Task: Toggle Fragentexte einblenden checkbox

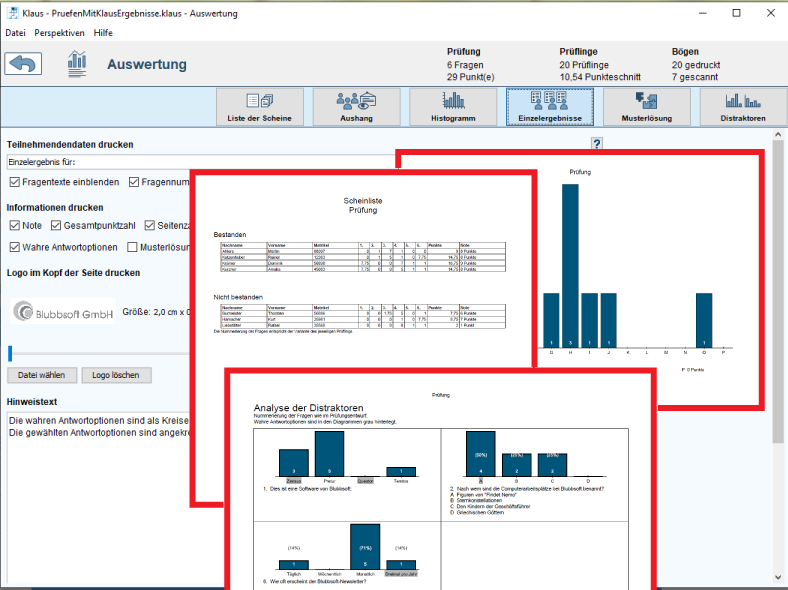Action: 15,182
